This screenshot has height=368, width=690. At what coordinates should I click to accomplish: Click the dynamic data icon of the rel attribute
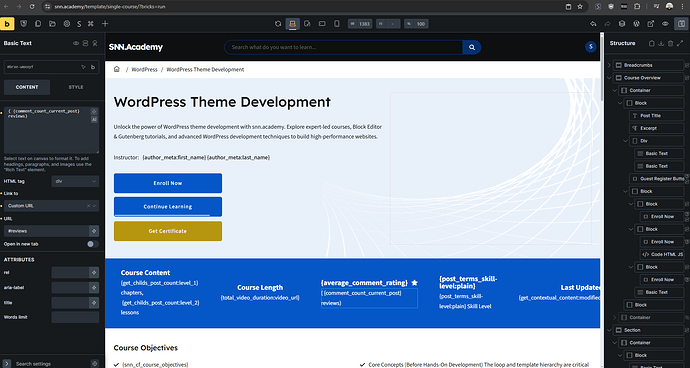pyautogui.click(x=94, y=273)
